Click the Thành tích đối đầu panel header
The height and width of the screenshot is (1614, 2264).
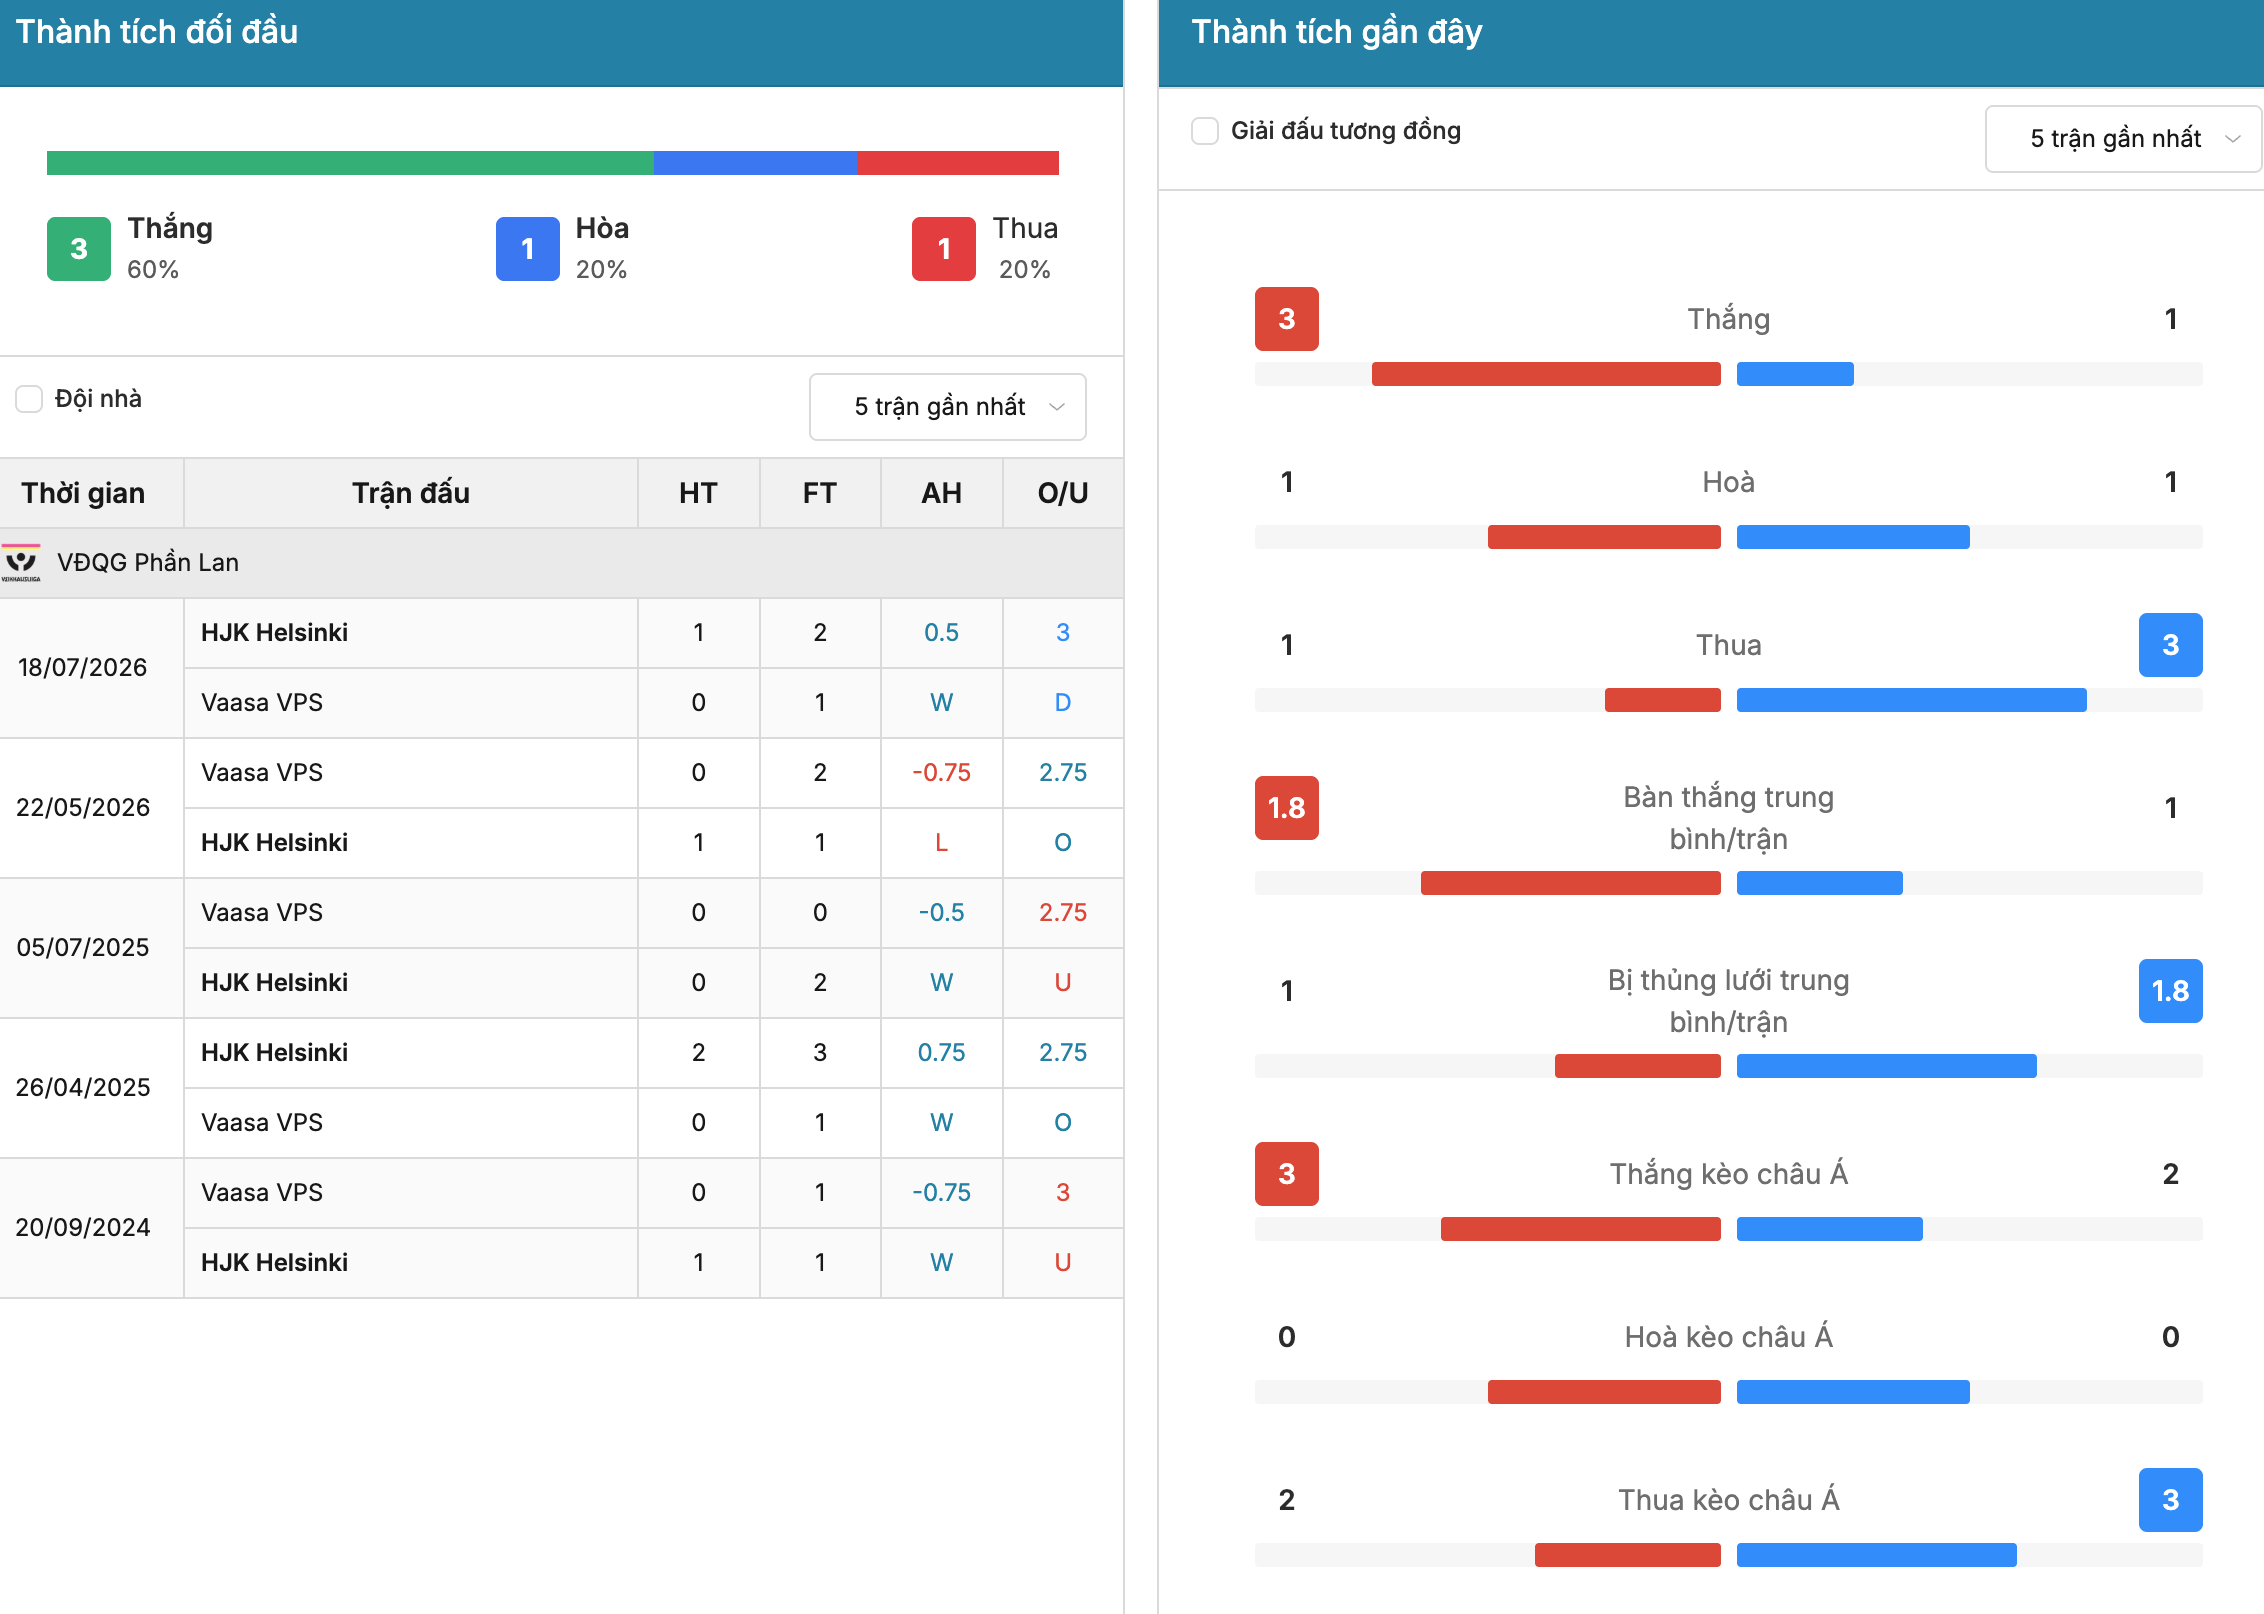561,43
